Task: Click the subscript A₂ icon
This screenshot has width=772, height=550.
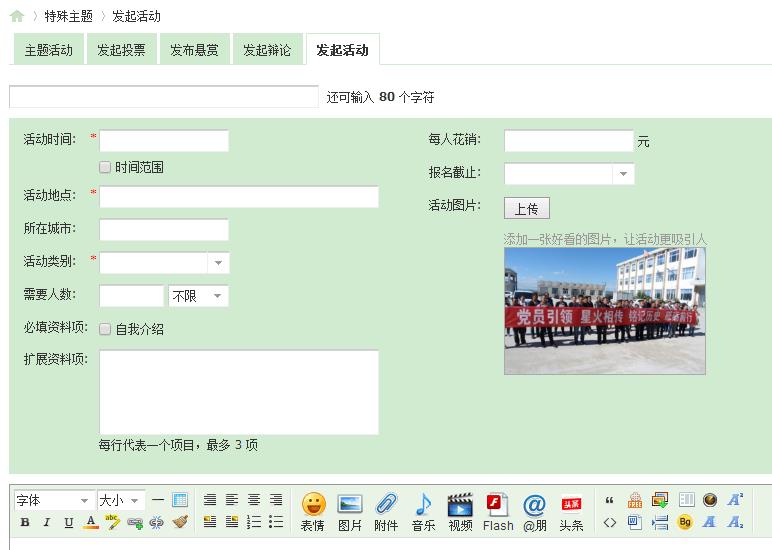Action: (x=735, y=522)
